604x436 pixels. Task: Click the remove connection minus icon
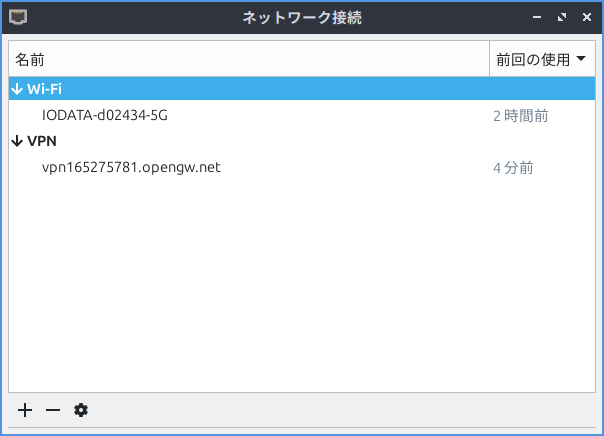pos(53,410)
